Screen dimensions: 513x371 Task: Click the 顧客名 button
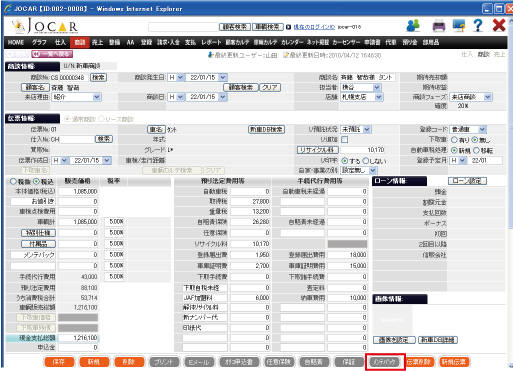(35, 88)
